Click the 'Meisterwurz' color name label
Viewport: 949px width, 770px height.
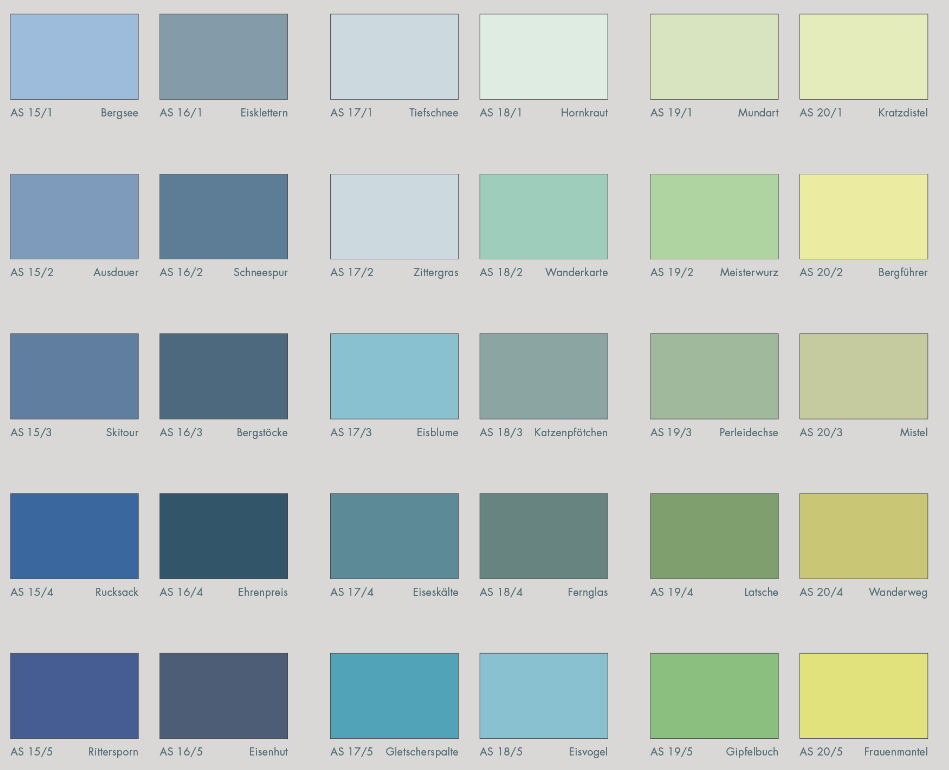(749, 272)
